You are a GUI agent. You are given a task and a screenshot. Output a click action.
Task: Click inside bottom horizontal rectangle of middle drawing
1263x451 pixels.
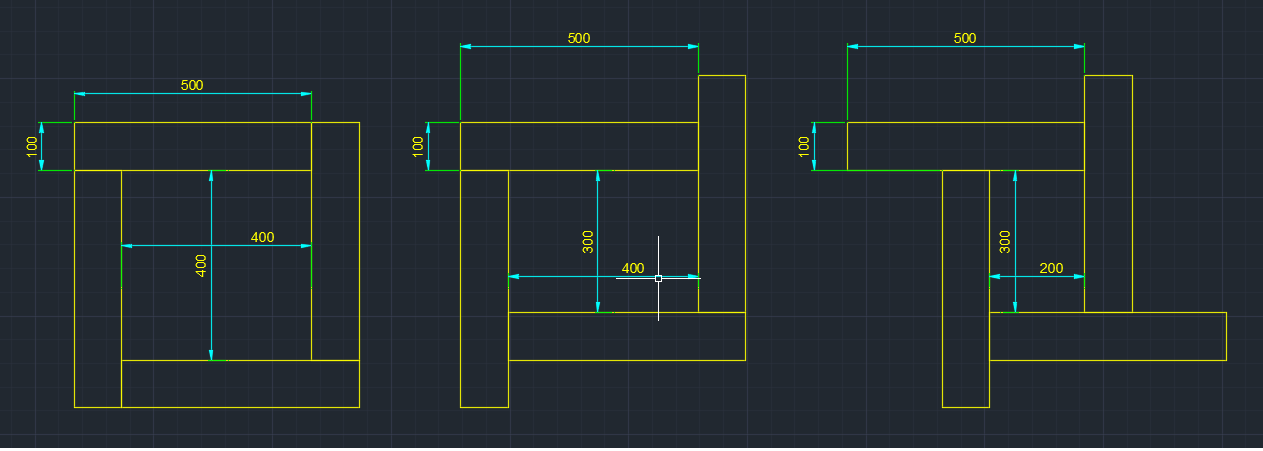tap(627, 336)
